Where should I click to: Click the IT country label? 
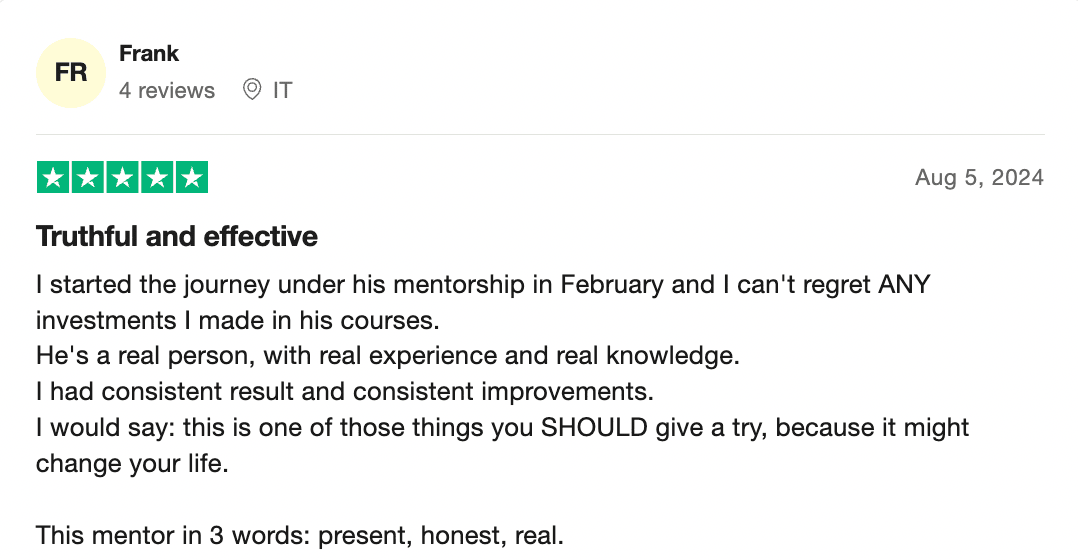point(282,90)
